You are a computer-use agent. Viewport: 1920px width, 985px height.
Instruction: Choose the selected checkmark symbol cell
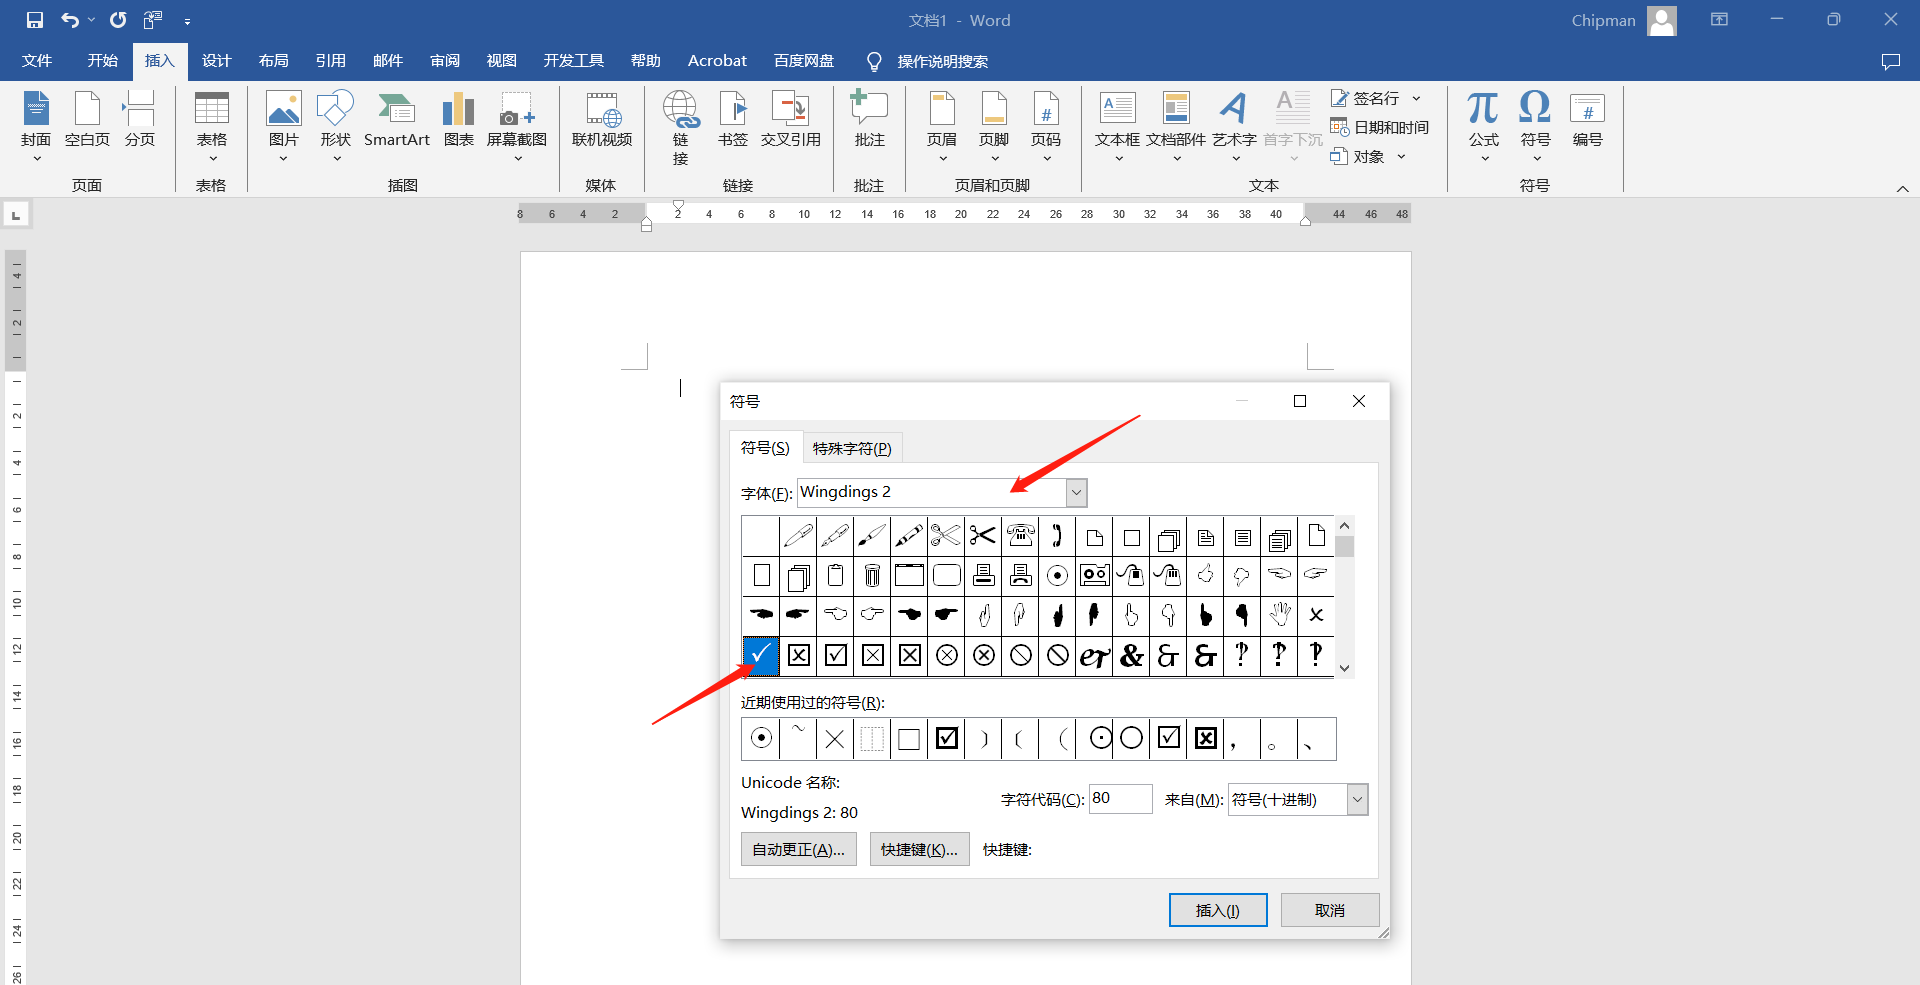[x=761, y=656]
